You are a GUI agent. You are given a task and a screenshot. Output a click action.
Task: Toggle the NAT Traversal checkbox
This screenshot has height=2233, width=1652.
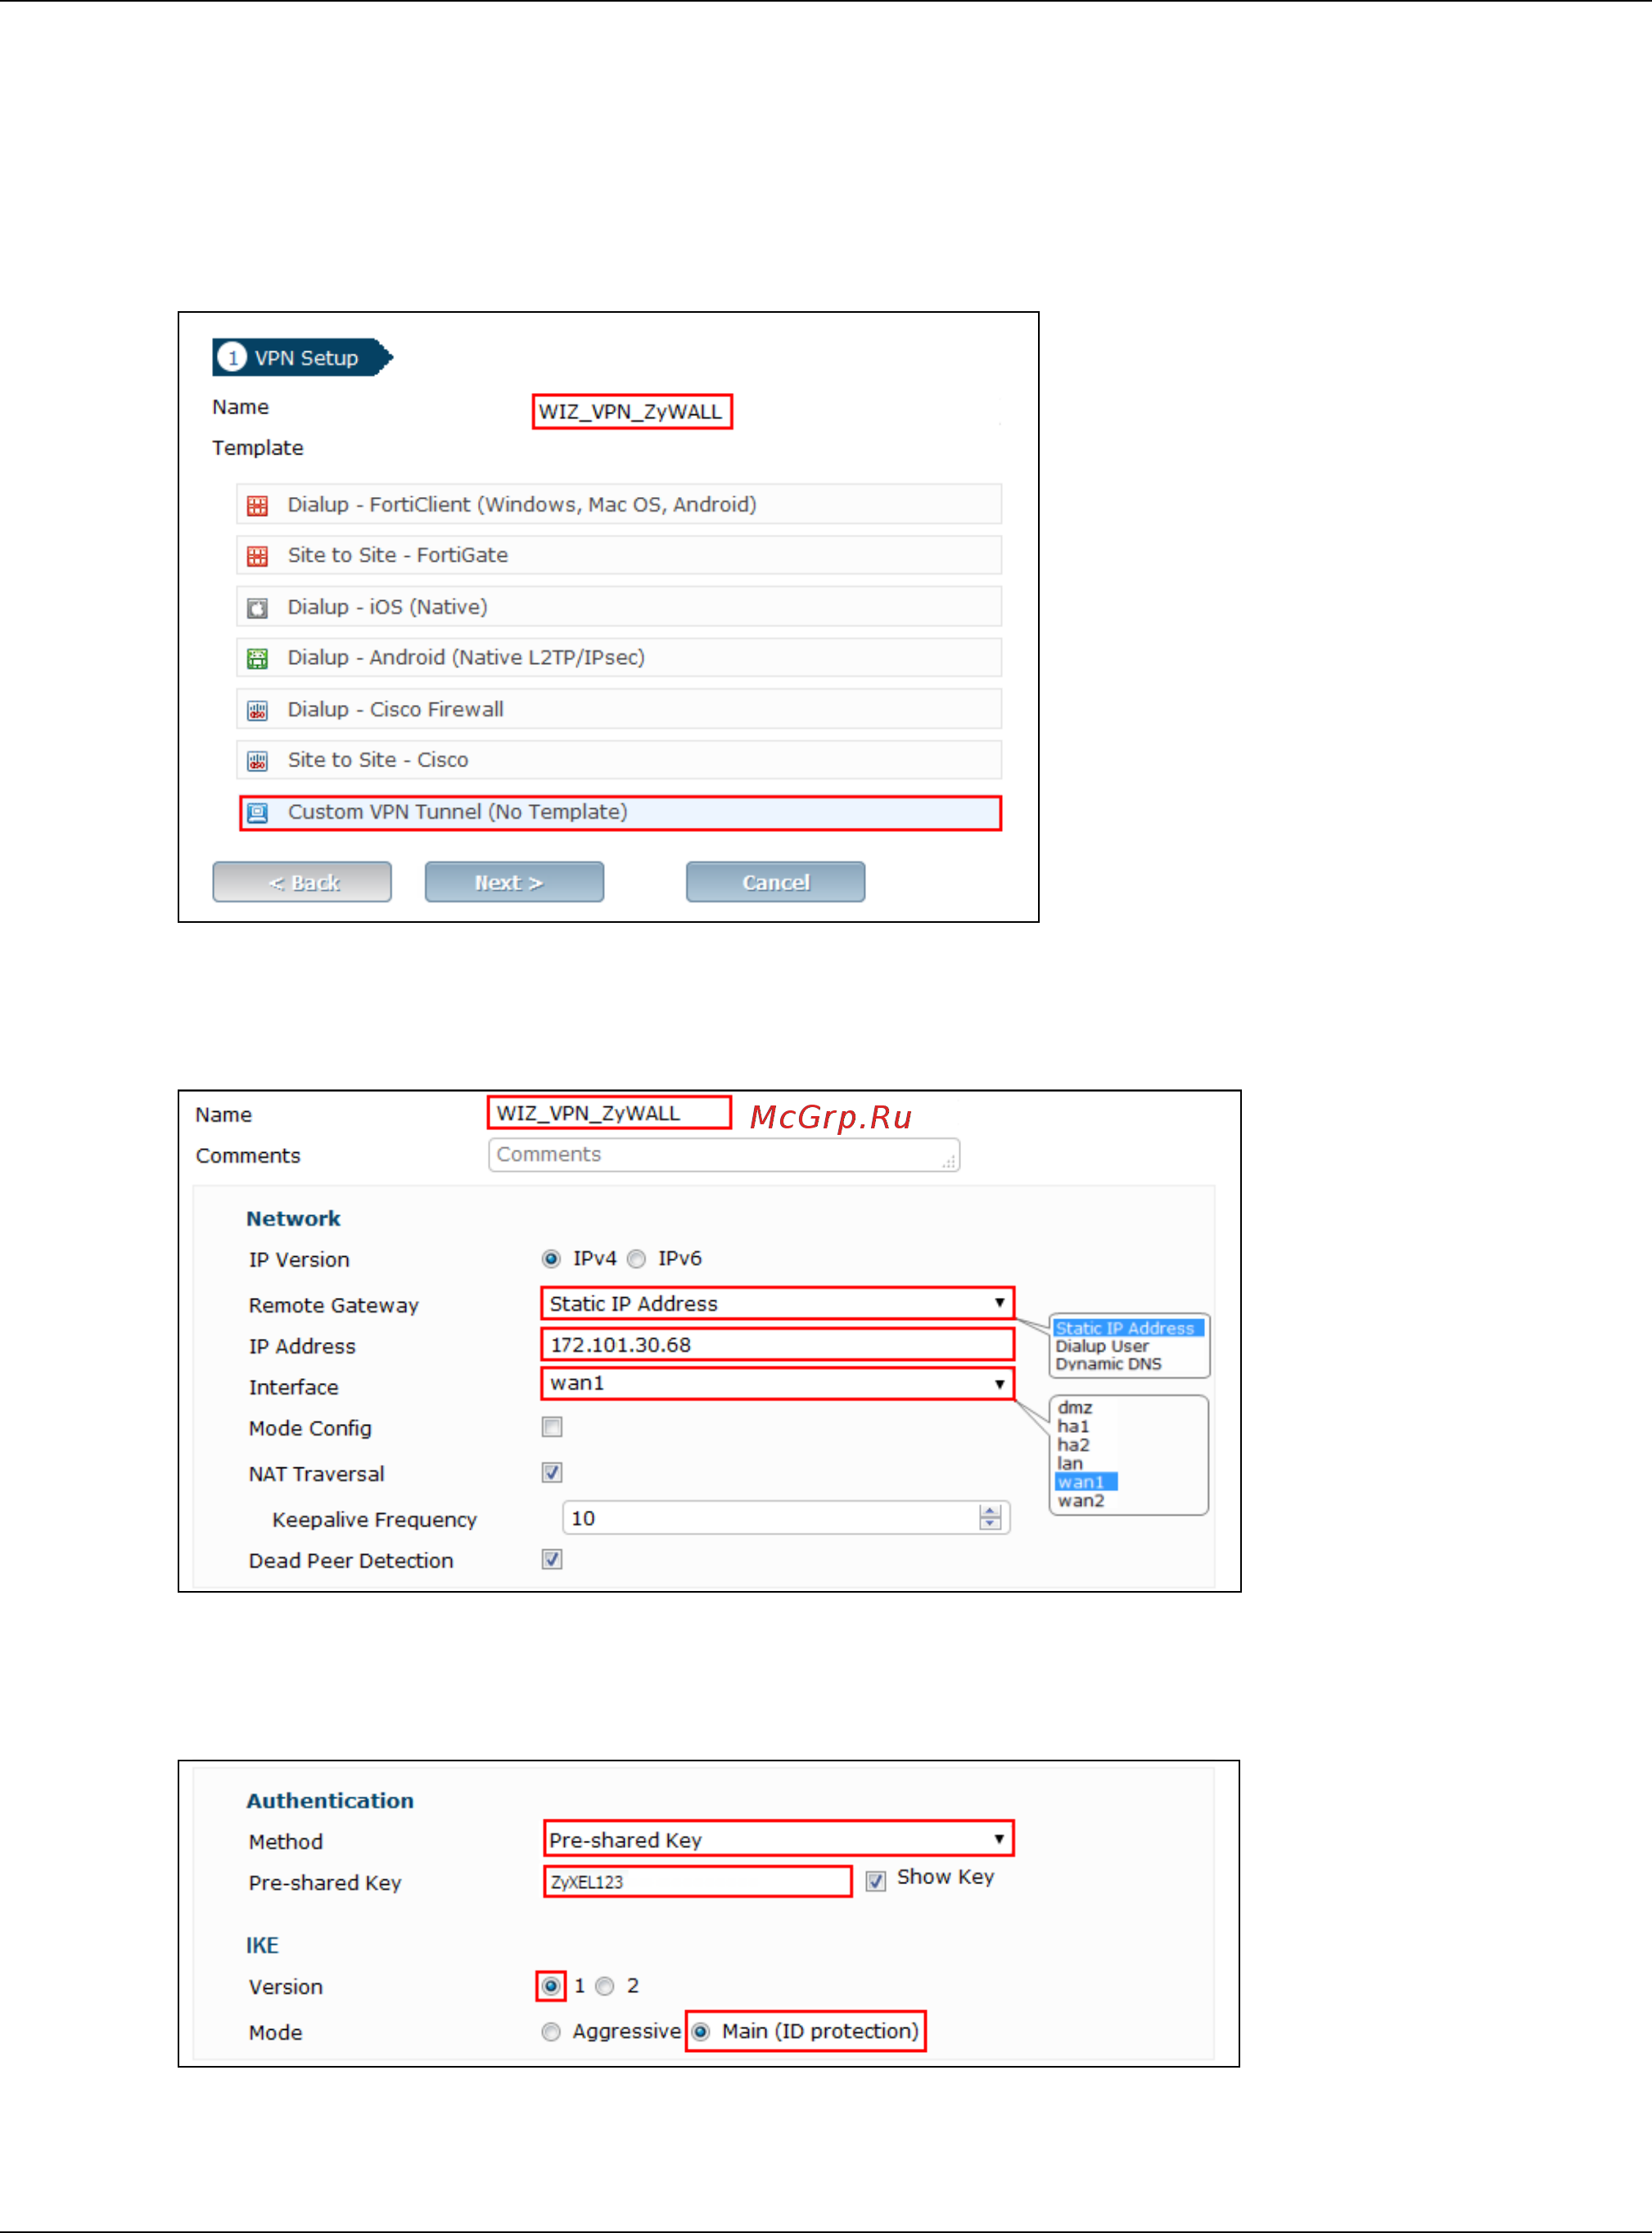[x=552, y=1473]
